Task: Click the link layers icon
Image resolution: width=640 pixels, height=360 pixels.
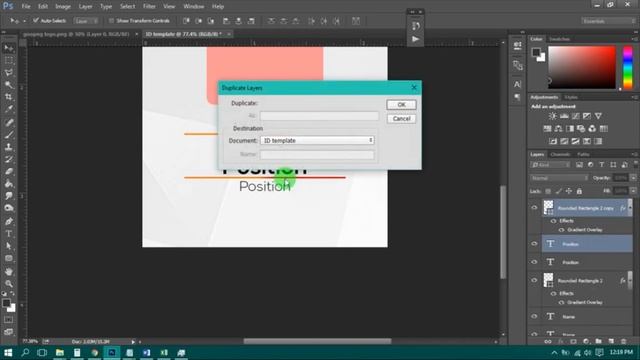Action: tap(548, 341)
